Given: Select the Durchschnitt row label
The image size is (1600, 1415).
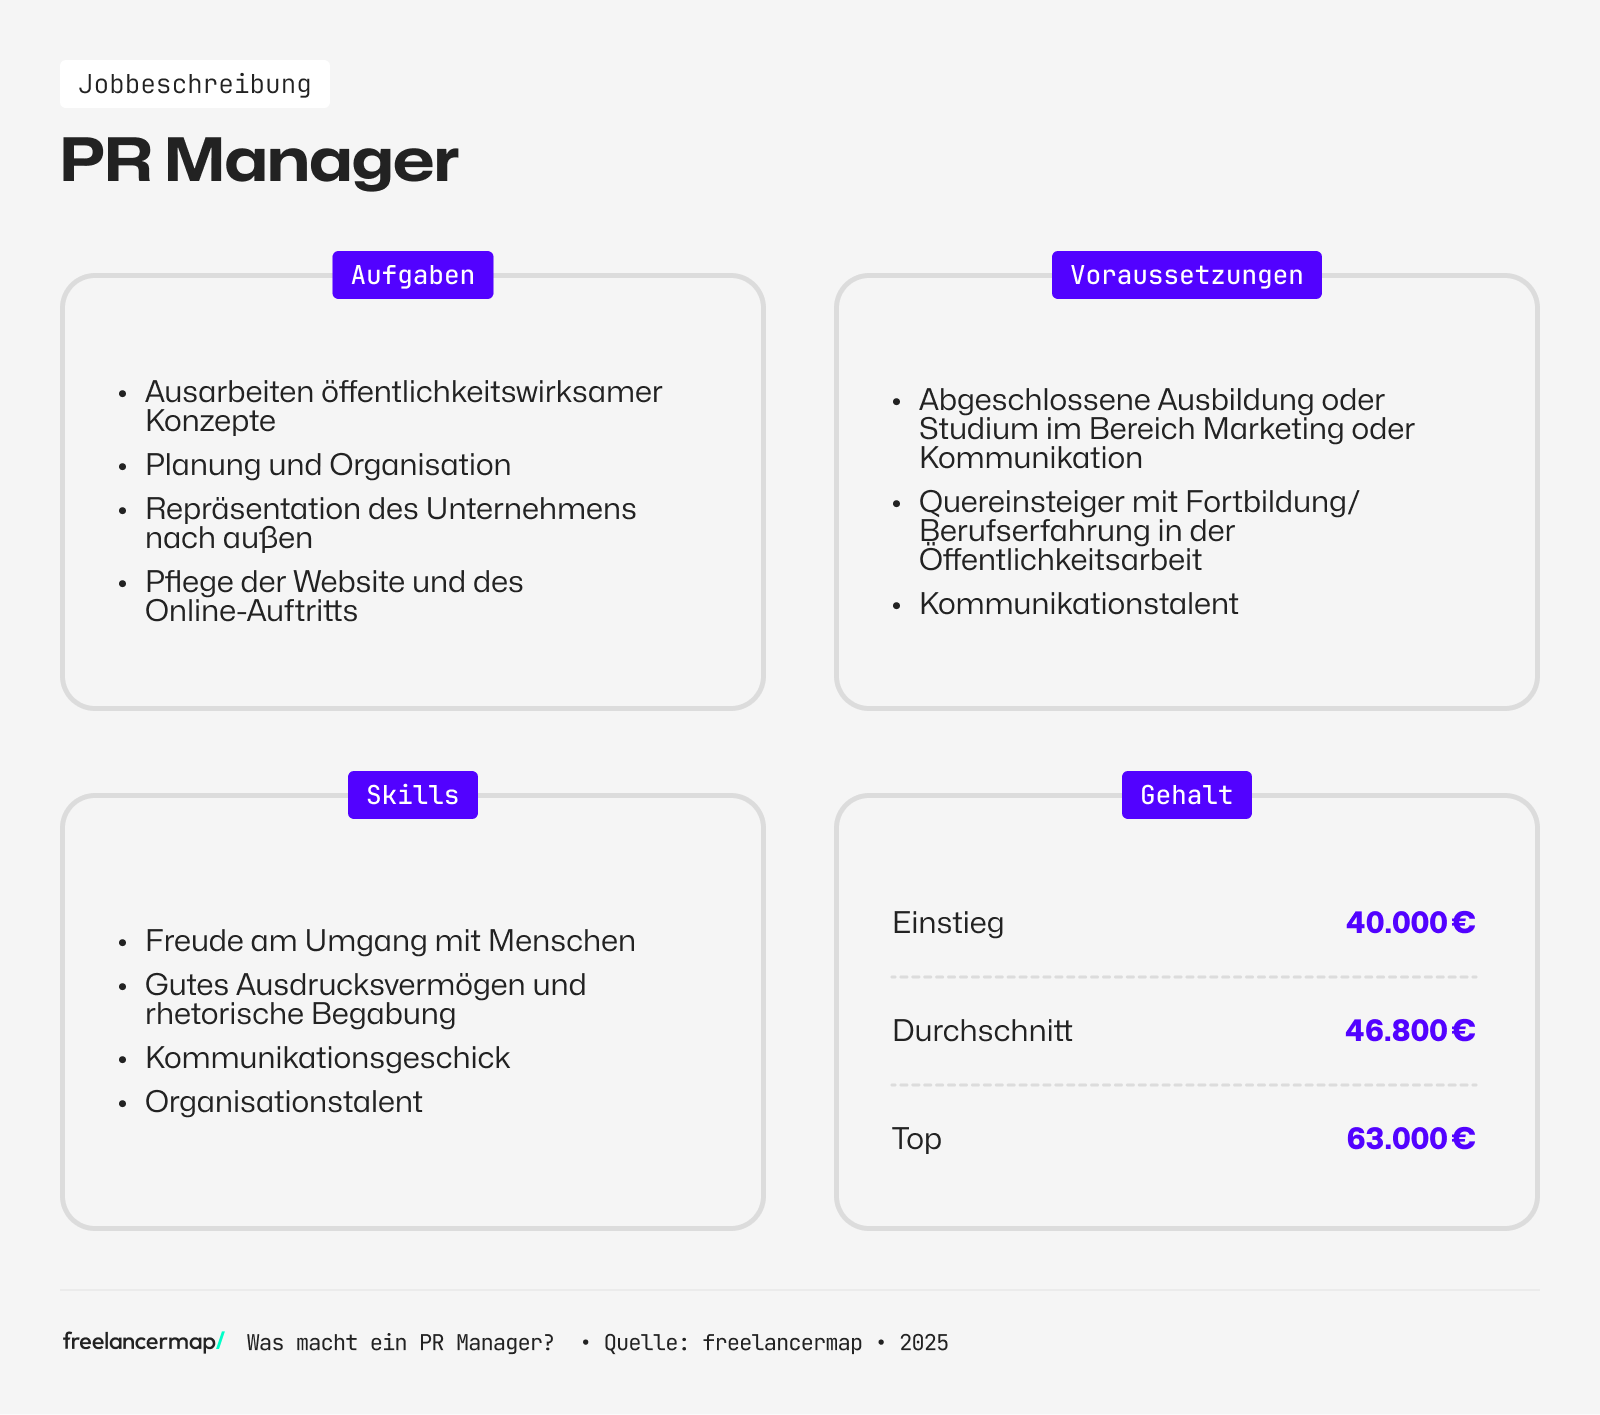Looking at the screenshot, I should pos(982,1030).
